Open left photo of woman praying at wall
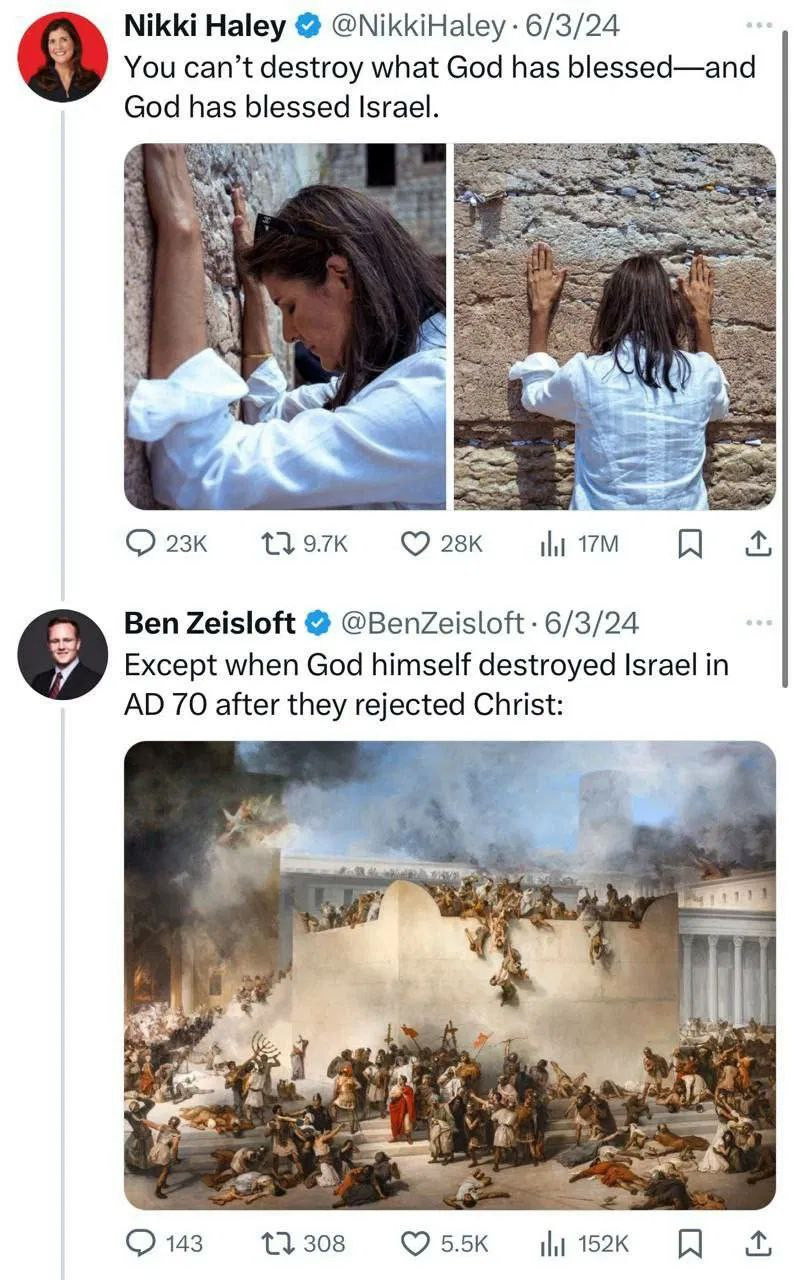794x1280 pixels. click(285, 327)
